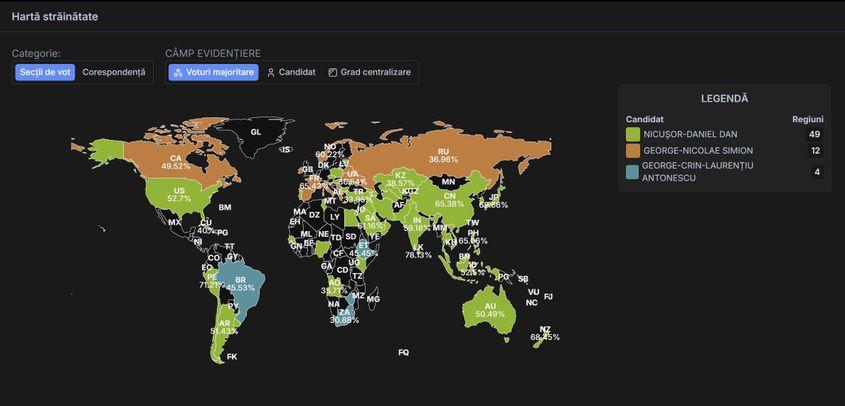Click the Candidat person icon
Screen dimensions: 845x406
pos(271,73)
